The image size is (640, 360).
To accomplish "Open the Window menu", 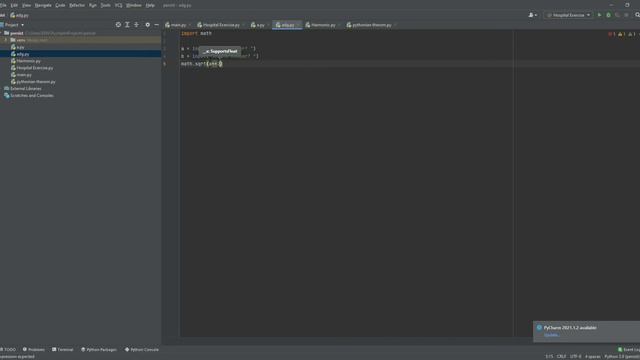I will point(134,5).
